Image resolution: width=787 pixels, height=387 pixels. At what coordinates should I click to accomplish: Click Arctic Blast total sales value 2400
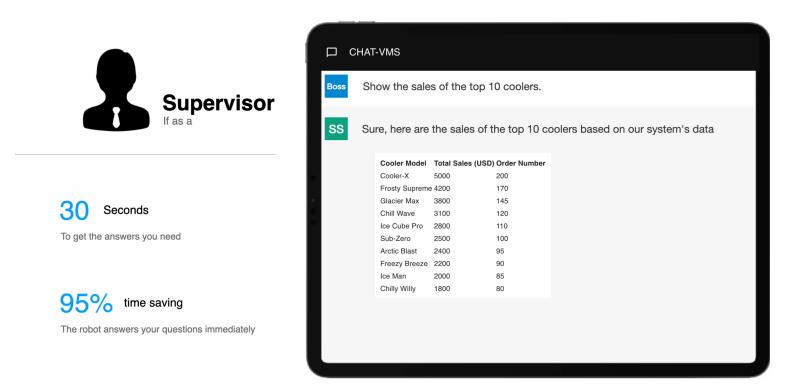click(x=442, y=251)
